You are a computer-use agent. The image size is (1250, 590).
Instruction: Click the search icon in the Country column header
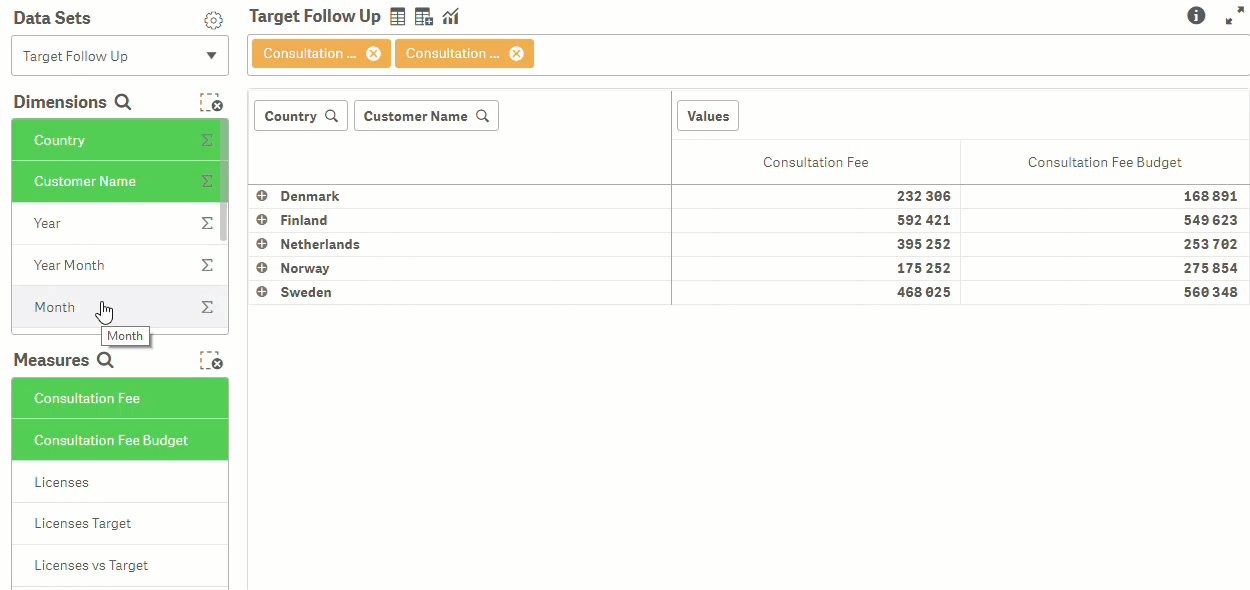[331, 115]
